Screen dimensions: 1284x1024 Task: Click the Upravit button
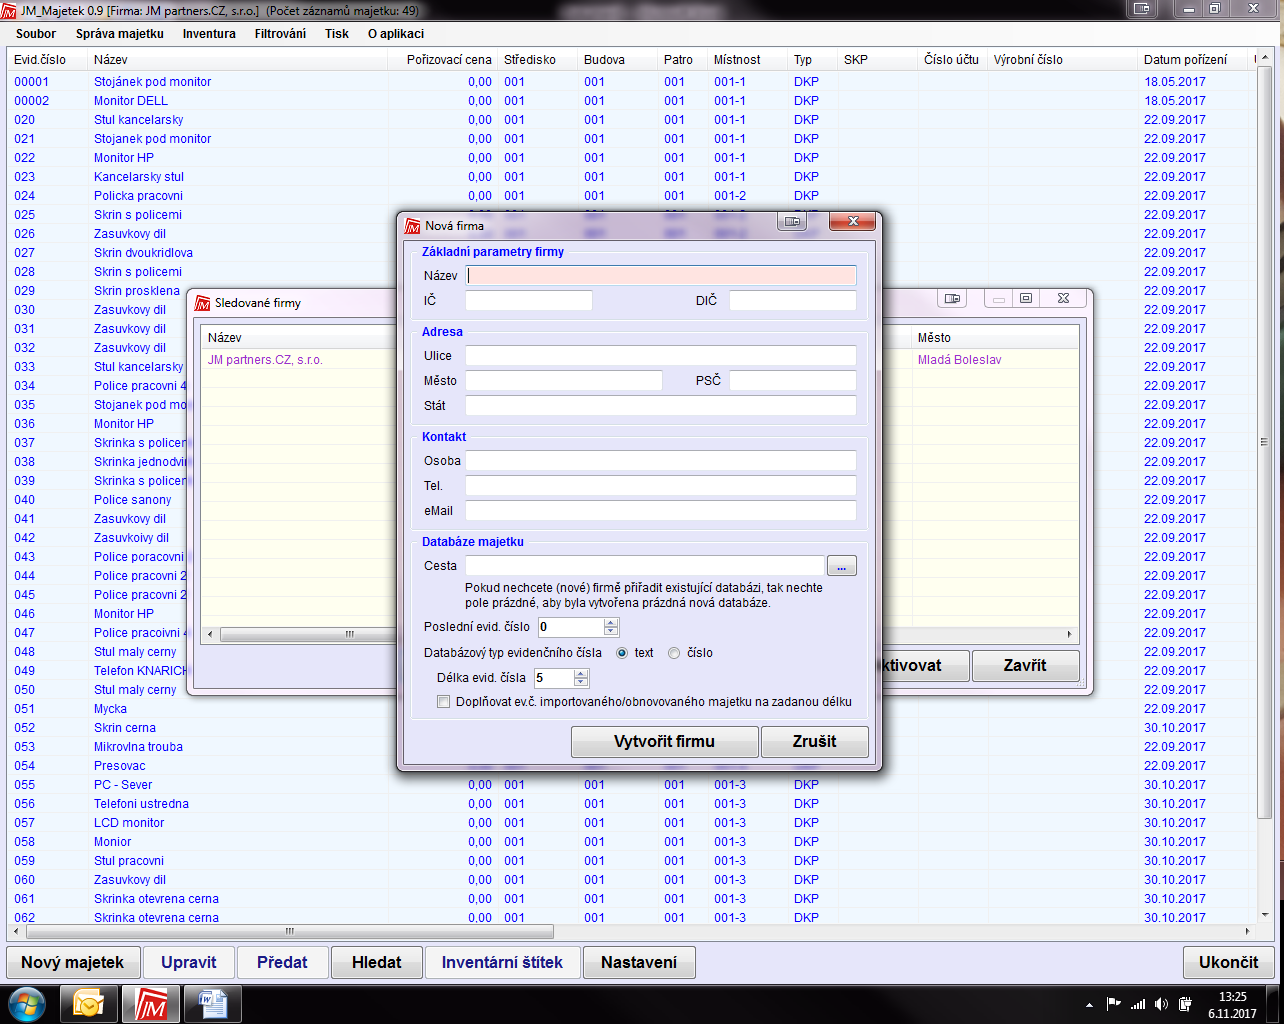coord(188,963)
